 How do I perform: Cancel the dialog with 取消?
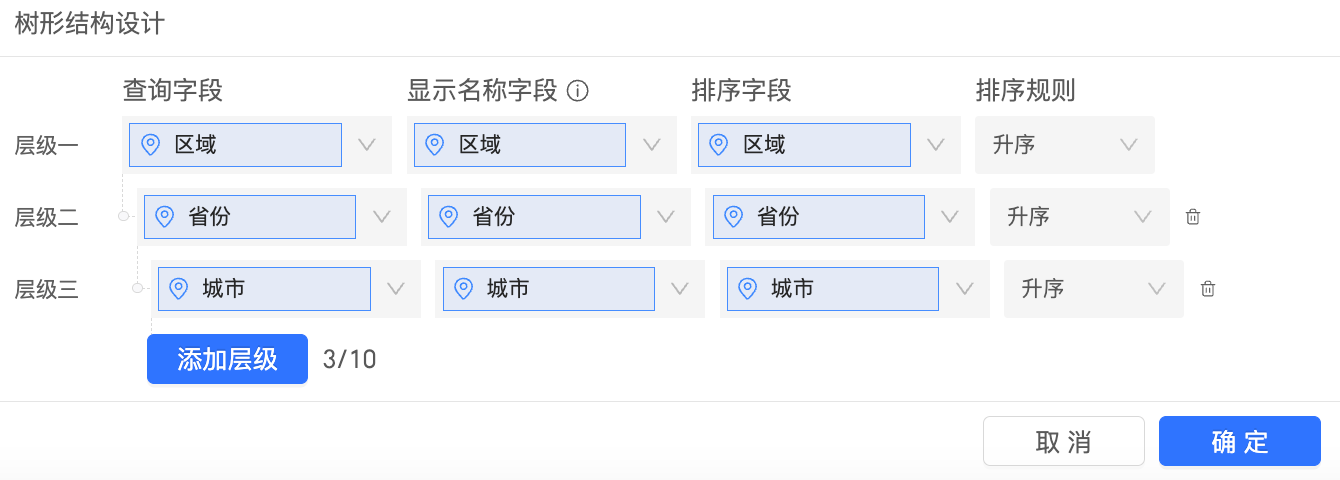tap(1064, 441)
